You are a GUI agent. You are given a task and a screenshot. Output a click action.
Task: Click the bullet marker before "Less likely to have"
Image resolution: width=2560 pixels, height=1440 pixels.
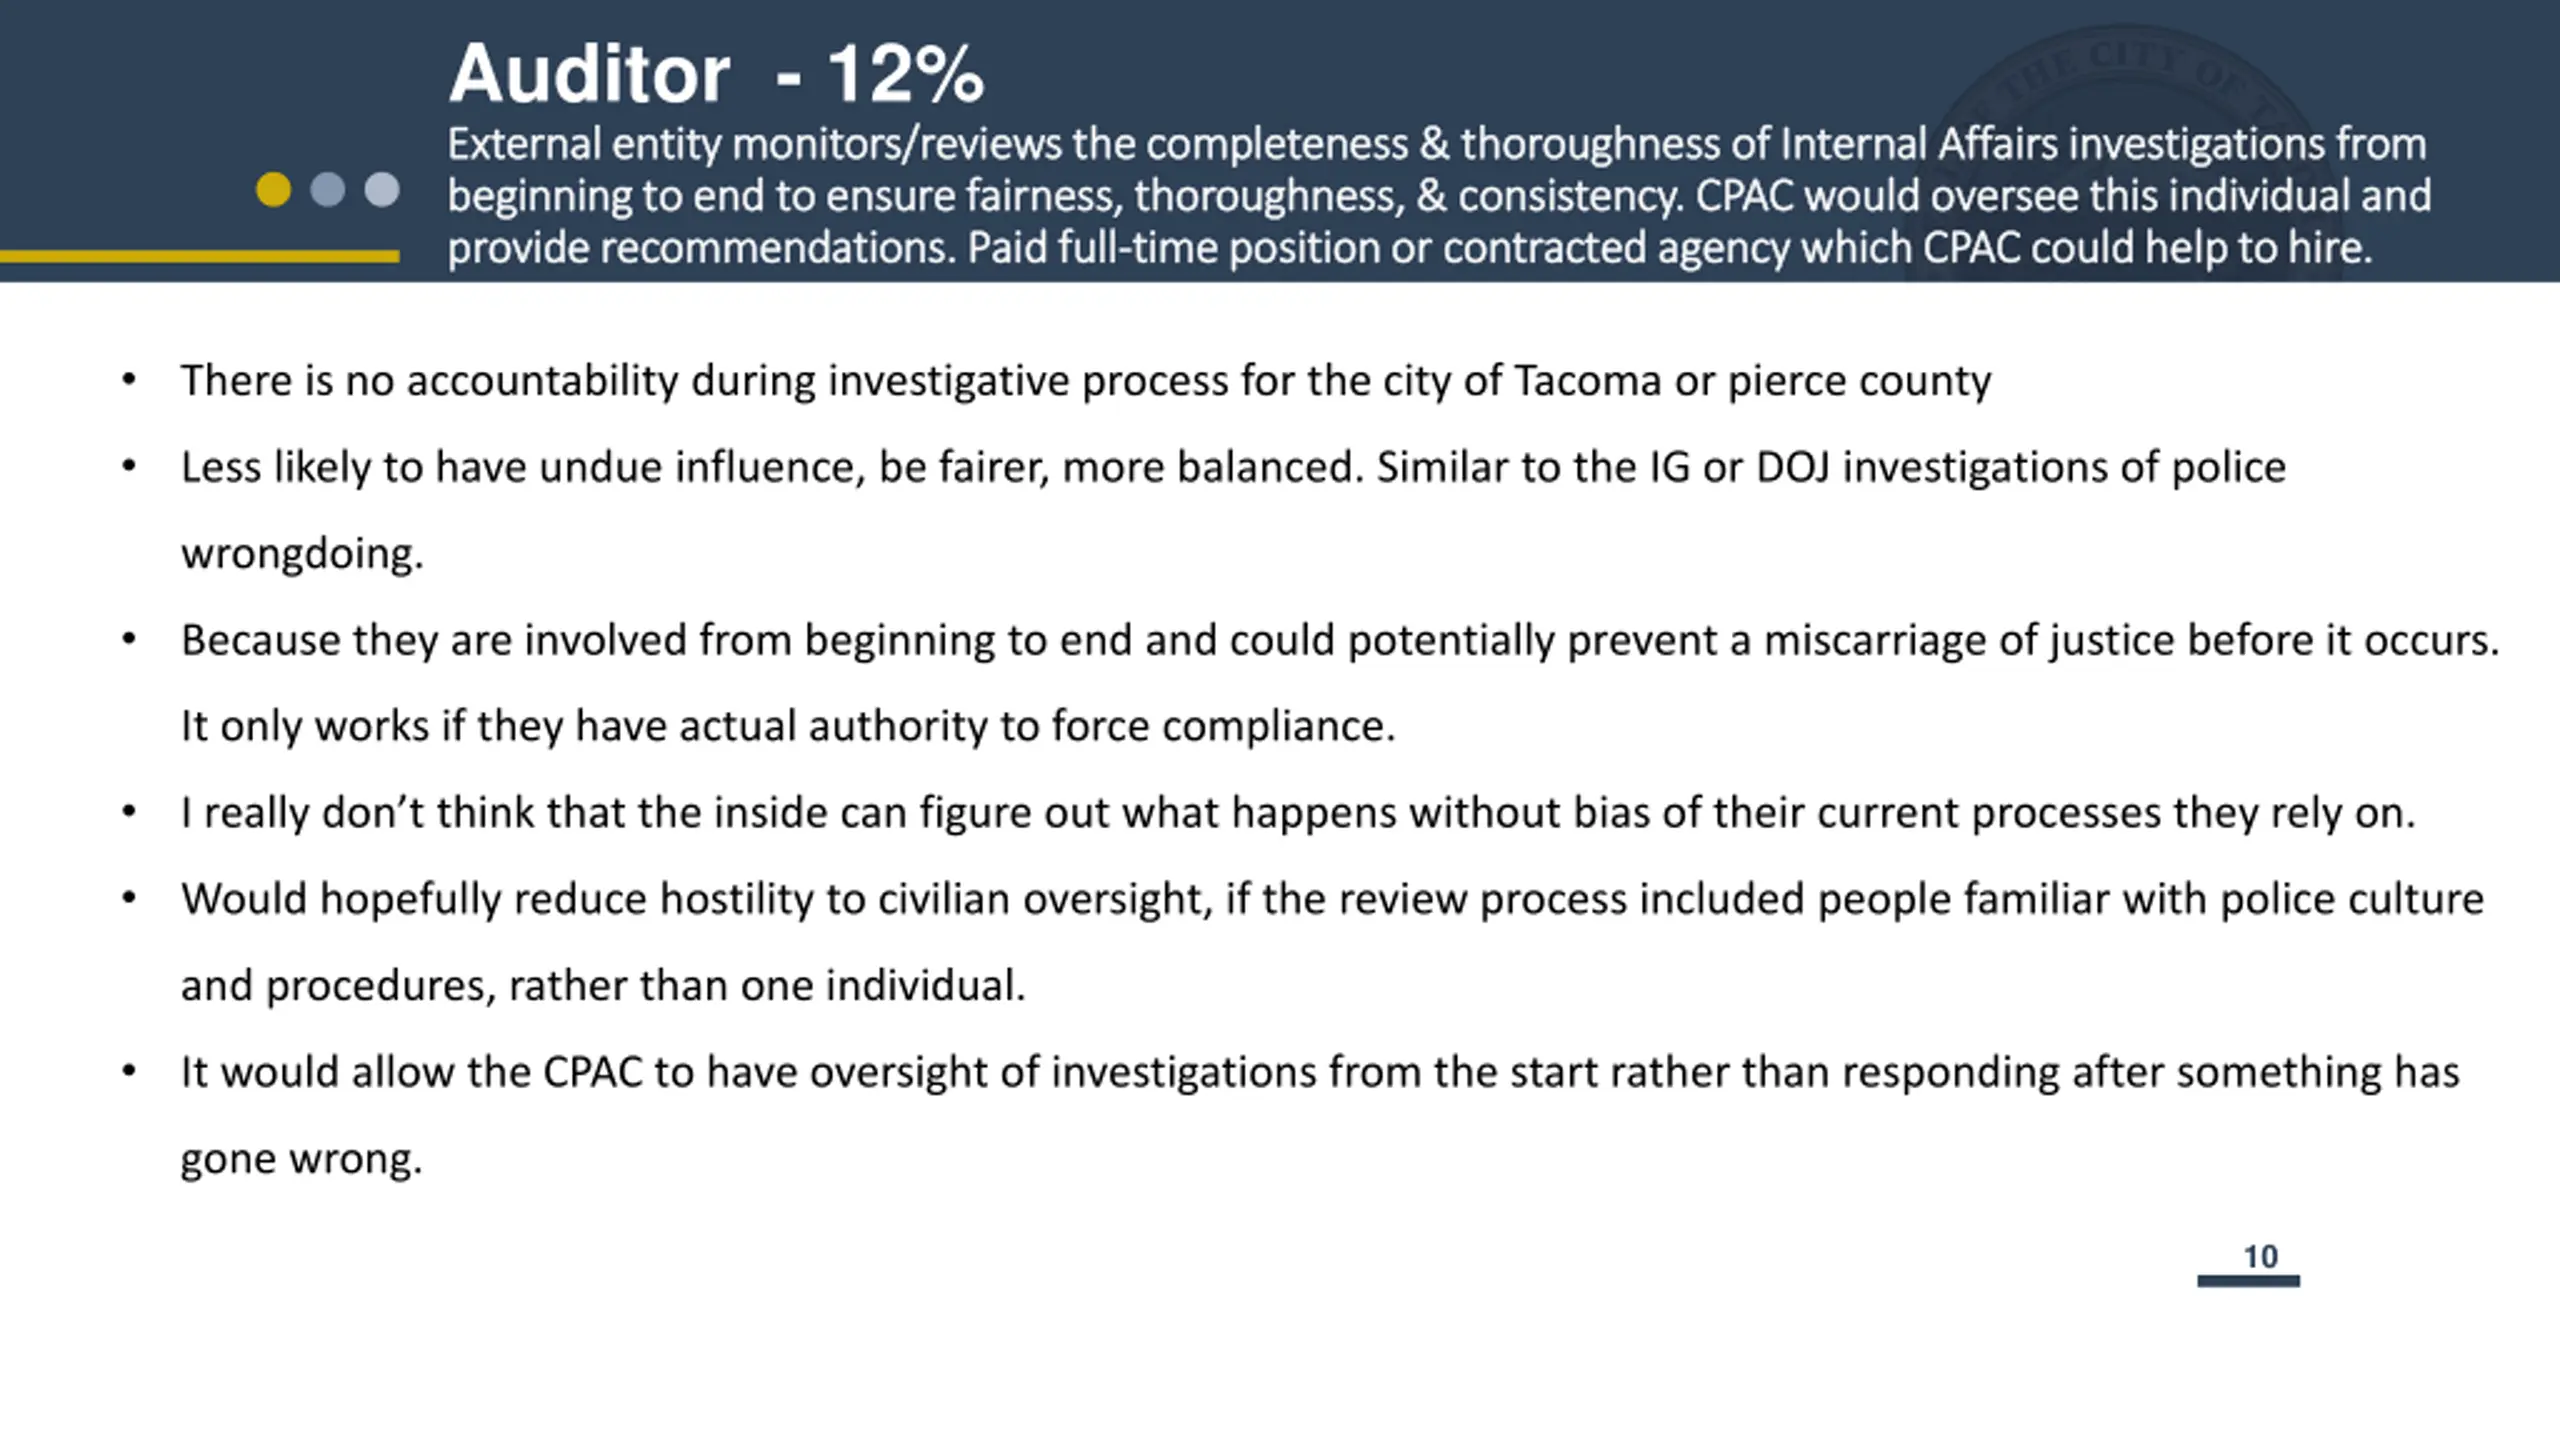[129, 467]
